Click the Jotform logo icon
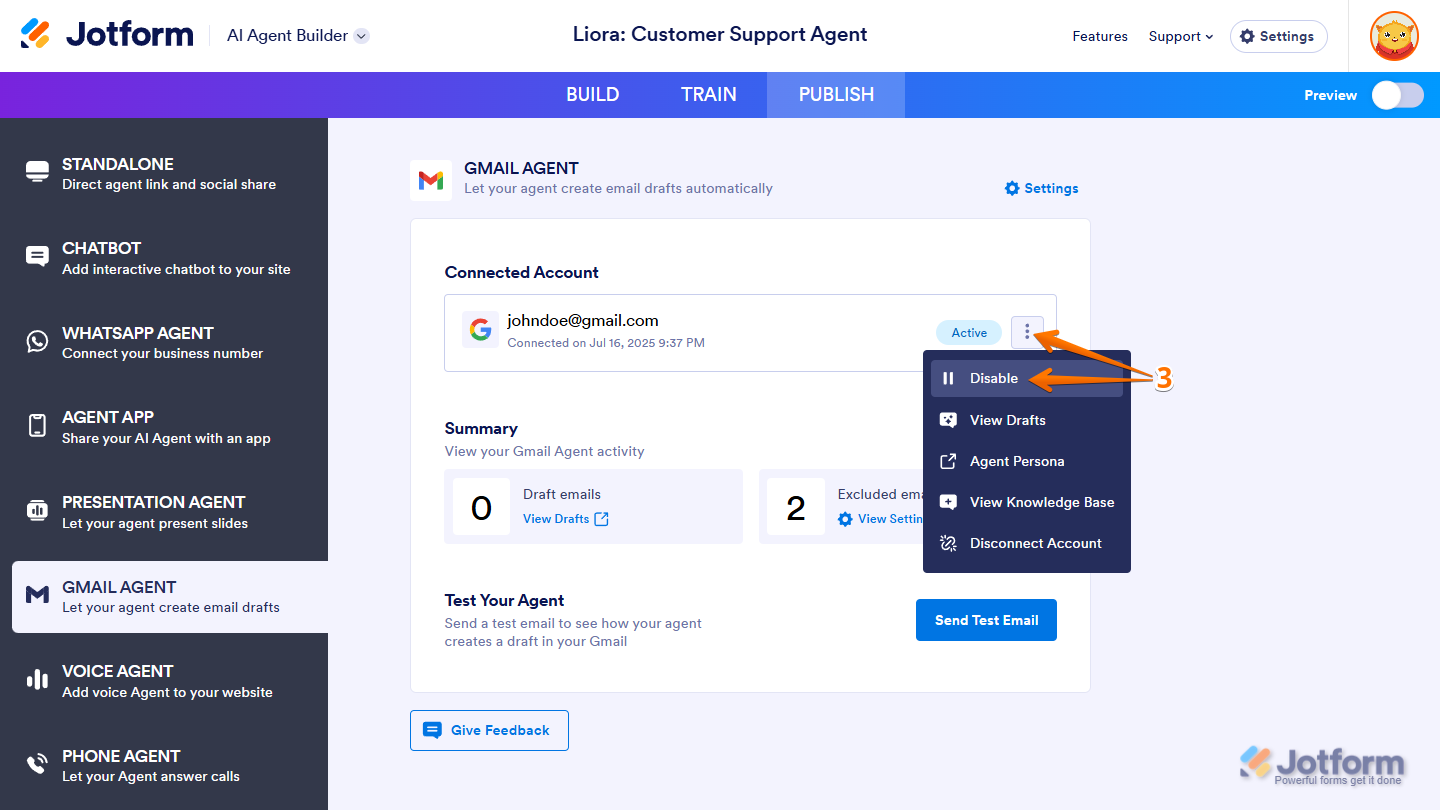1440x810 pixels. [x=36, y=34]
